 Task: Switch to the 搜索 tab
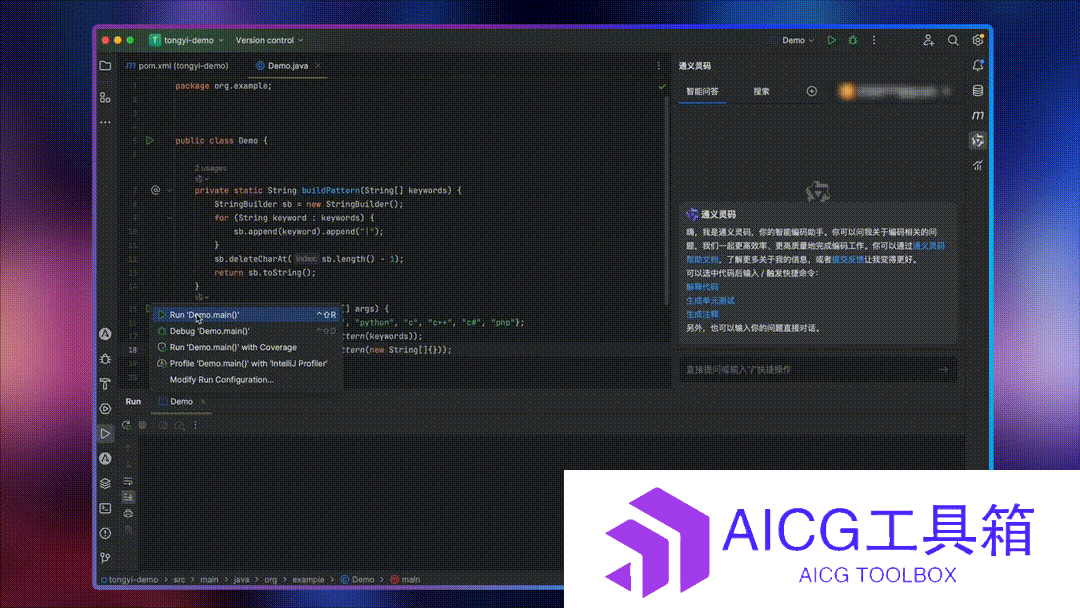click(x=761, y=91)
